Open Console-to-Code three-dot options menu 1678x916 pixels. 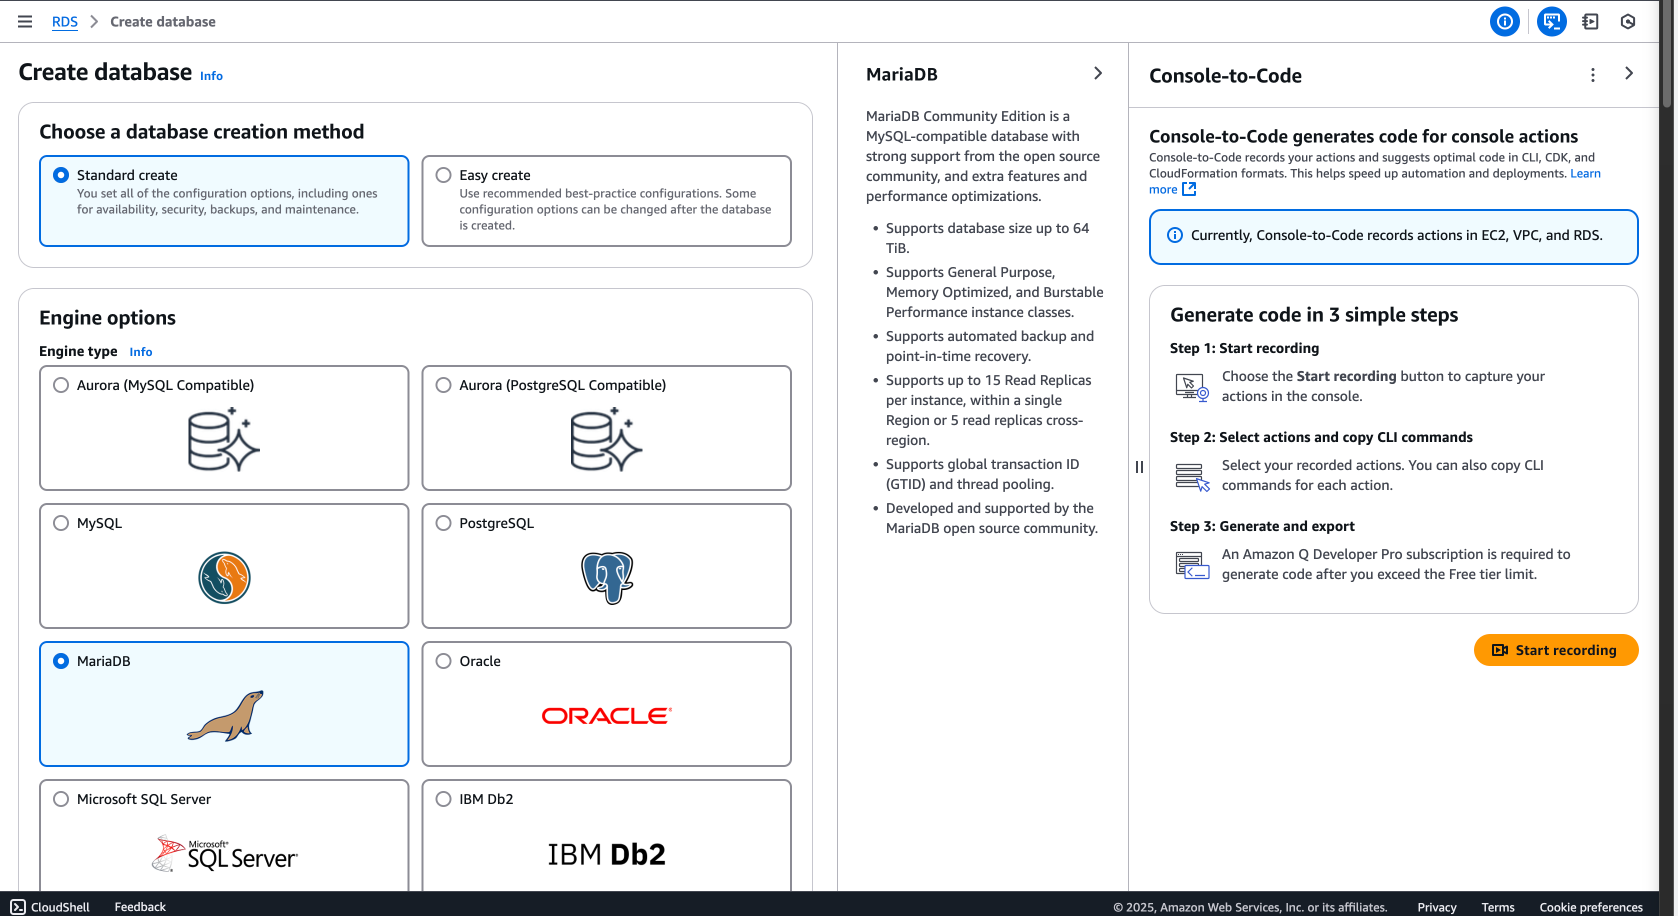pos(1593,75)
